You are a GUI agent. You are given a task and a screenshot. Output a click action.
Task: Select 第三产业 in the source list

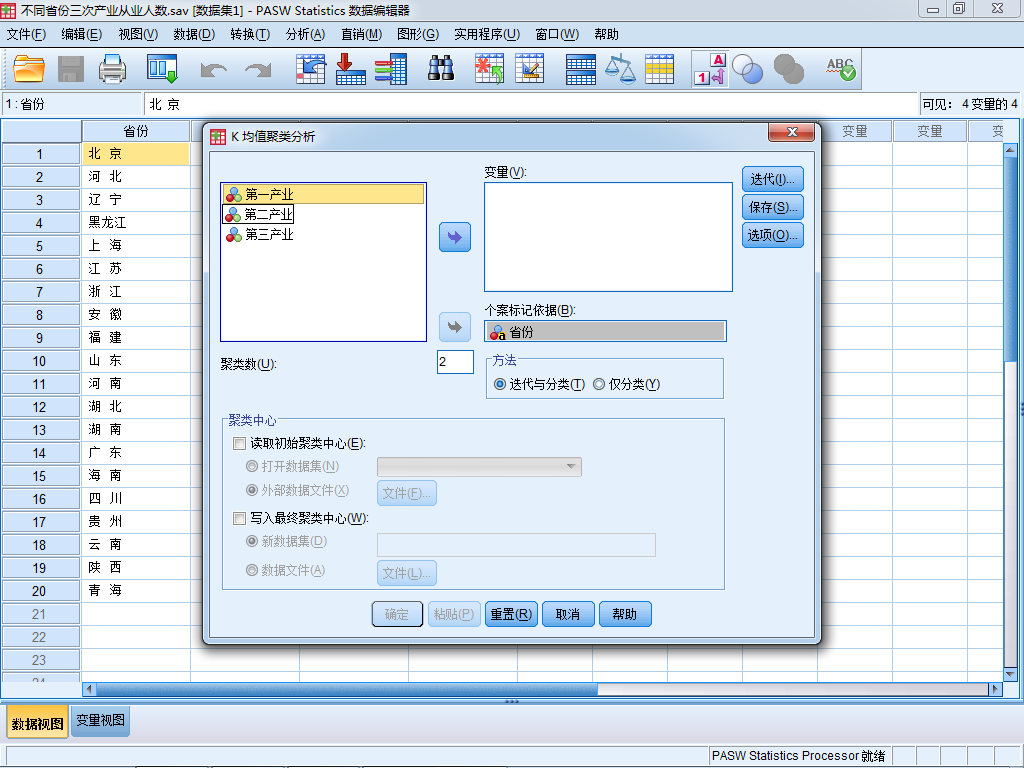[x=260, y=234]
